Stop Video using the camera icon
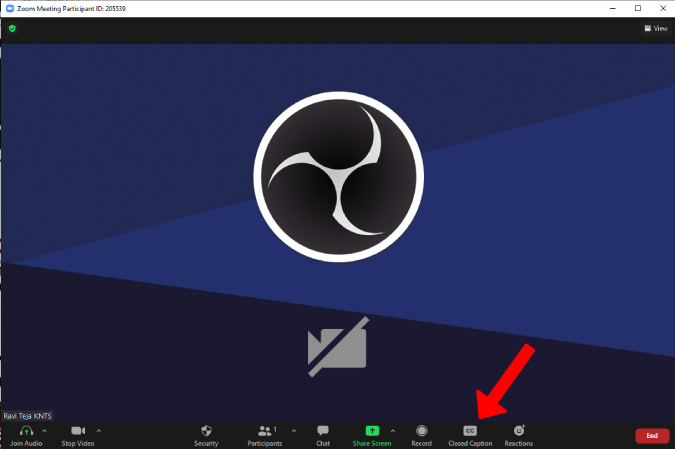 tap(78, 430)
